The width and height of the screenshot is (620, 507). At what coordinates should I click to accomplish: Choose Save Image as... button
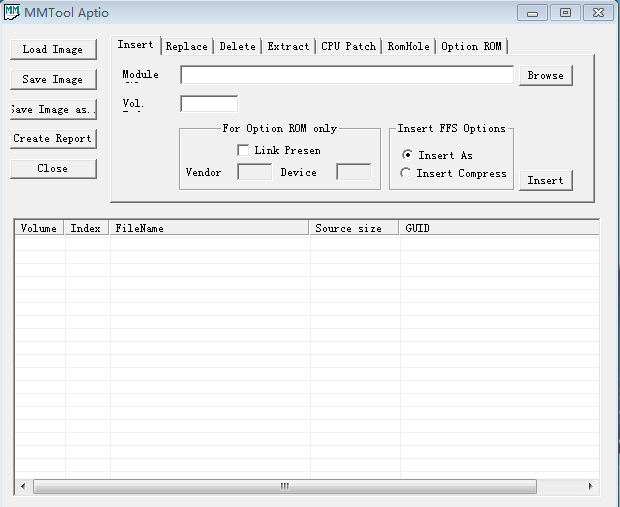point(53,110)
